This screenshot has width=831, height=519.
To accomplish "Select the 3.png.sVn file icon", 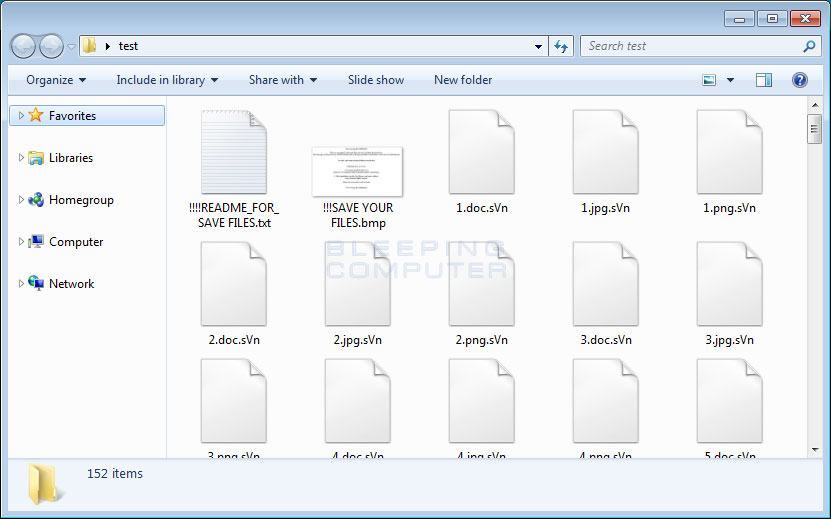I will [234, 401].
